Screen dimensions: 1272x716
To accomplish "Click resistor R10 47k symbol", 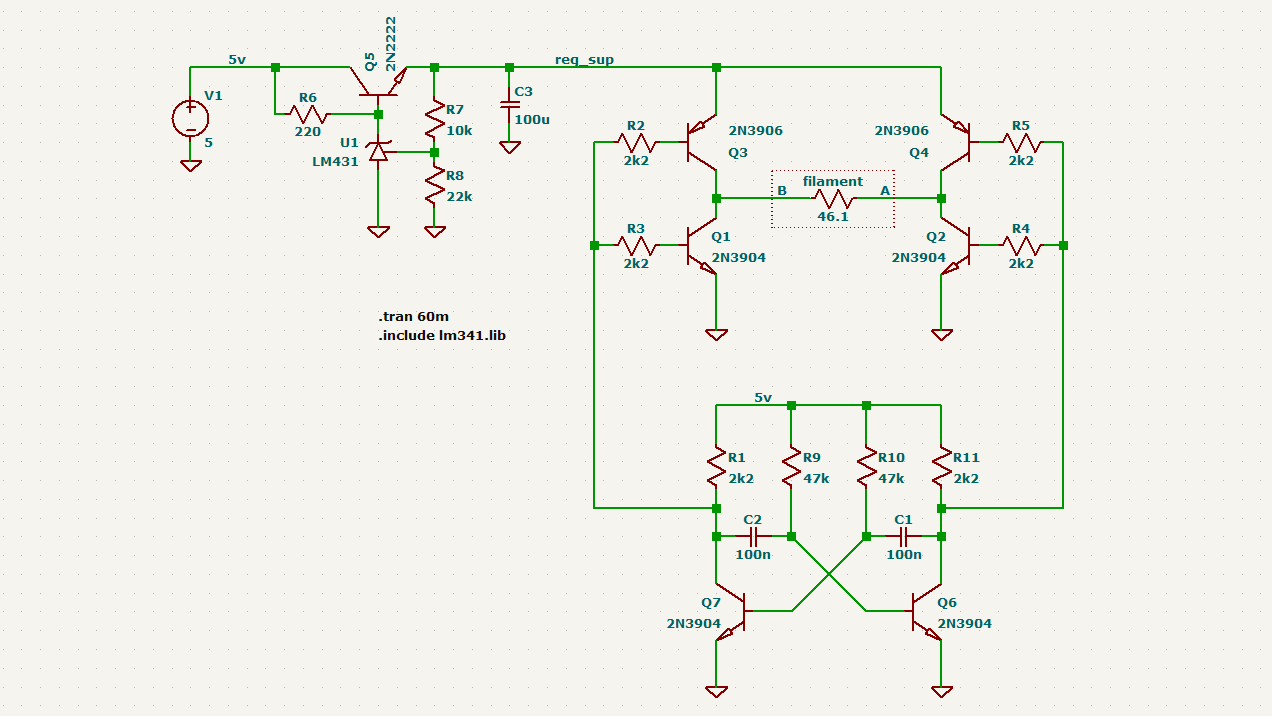I will 866,465.
